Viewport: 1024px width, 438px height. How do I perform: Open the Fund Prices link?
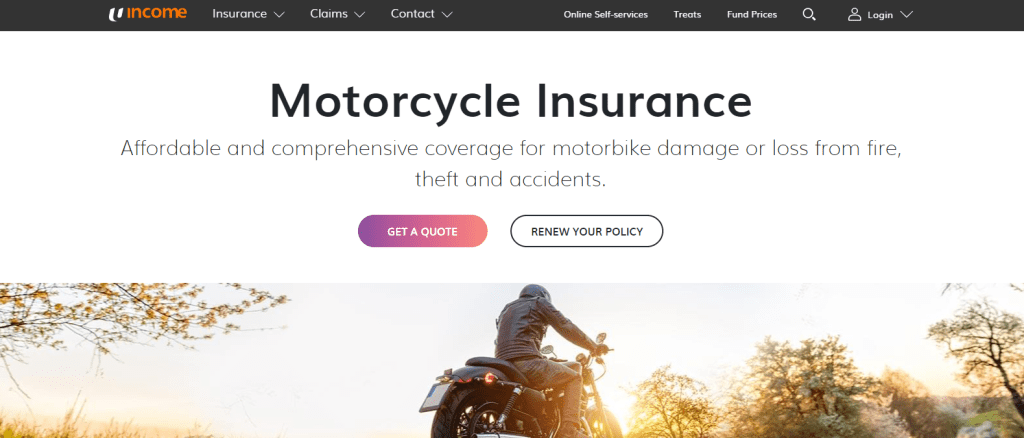(752, 14)
